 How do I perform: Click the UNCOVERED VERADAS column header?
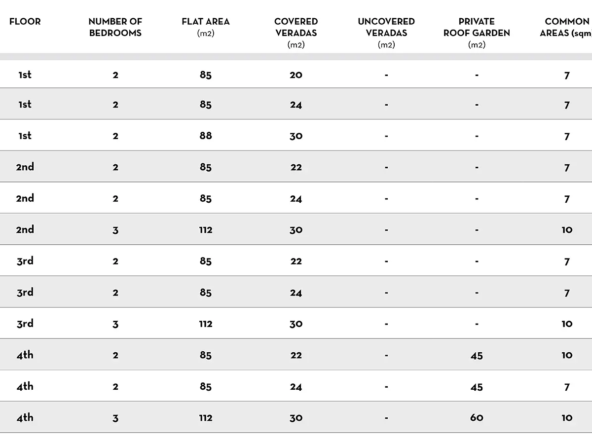click(386, 33)
